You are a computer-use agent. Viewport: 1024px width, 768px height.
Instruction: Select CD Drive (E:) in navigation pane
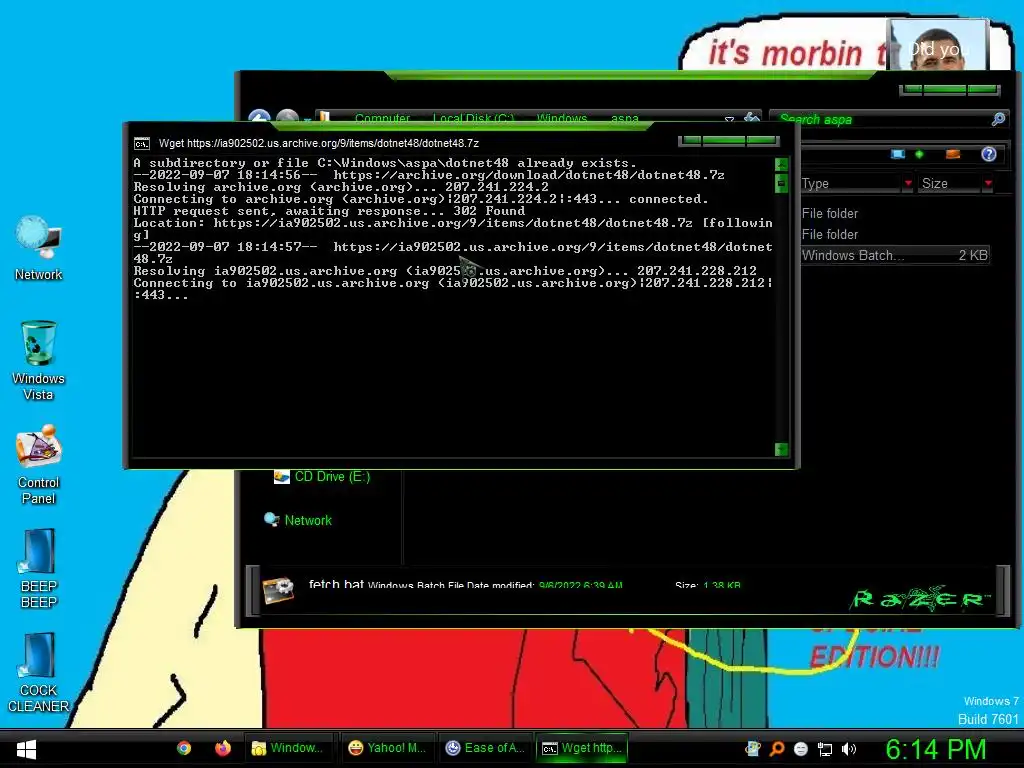[322, 477]
